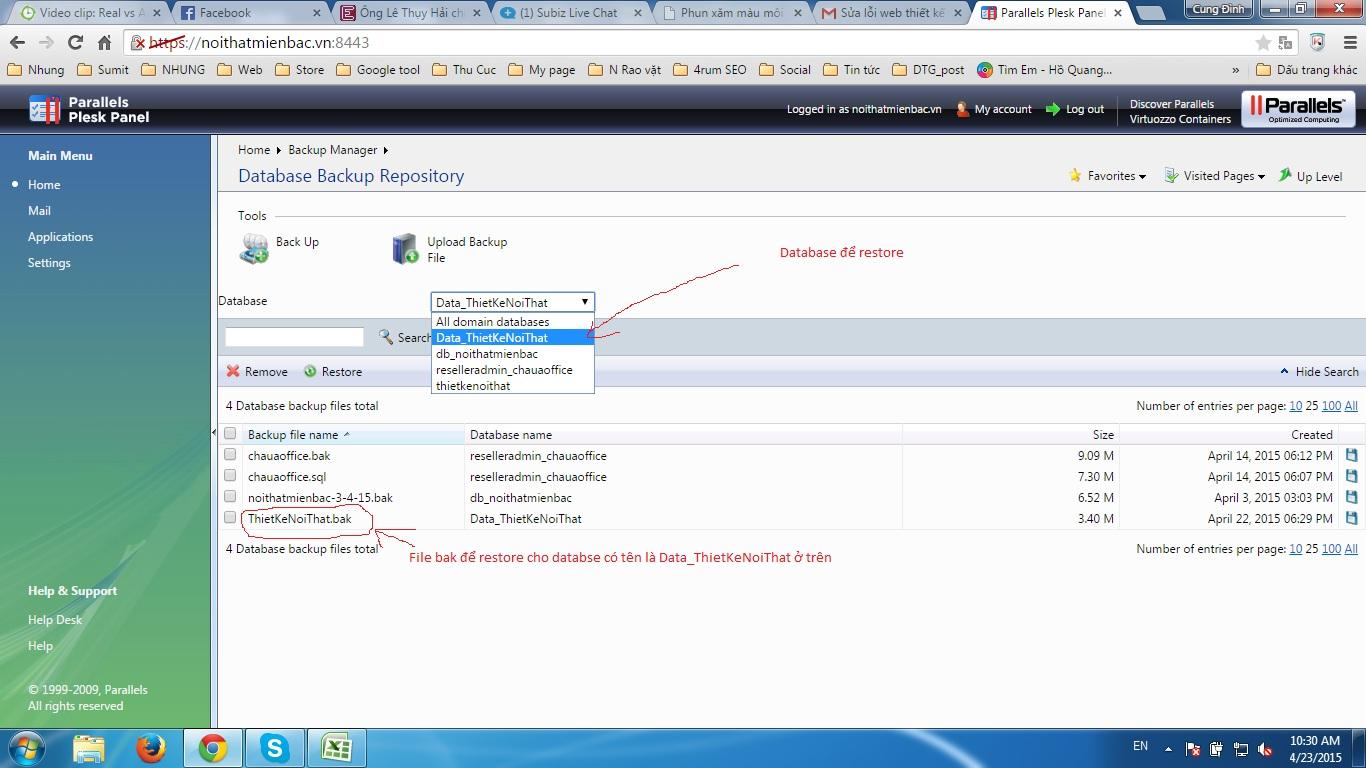Viewport: 1366px width, 768px height.
Task: Click the browser address bar
Action: click(x=690, y=43)
